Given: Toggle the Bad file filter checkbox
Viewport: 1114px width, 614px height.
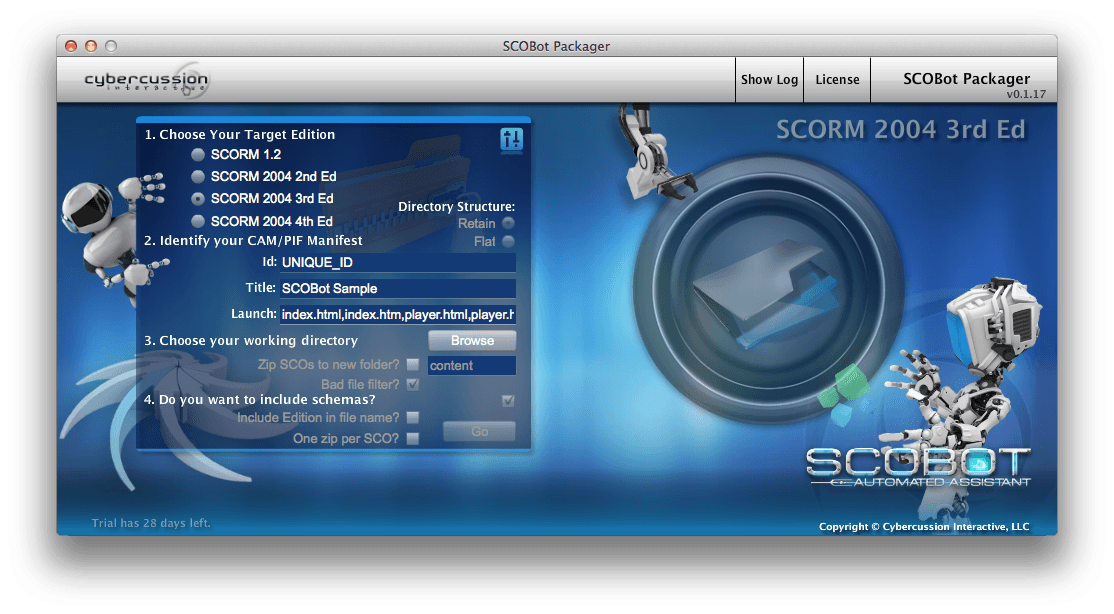Looking at the screenshot, I should pos(413,384).
